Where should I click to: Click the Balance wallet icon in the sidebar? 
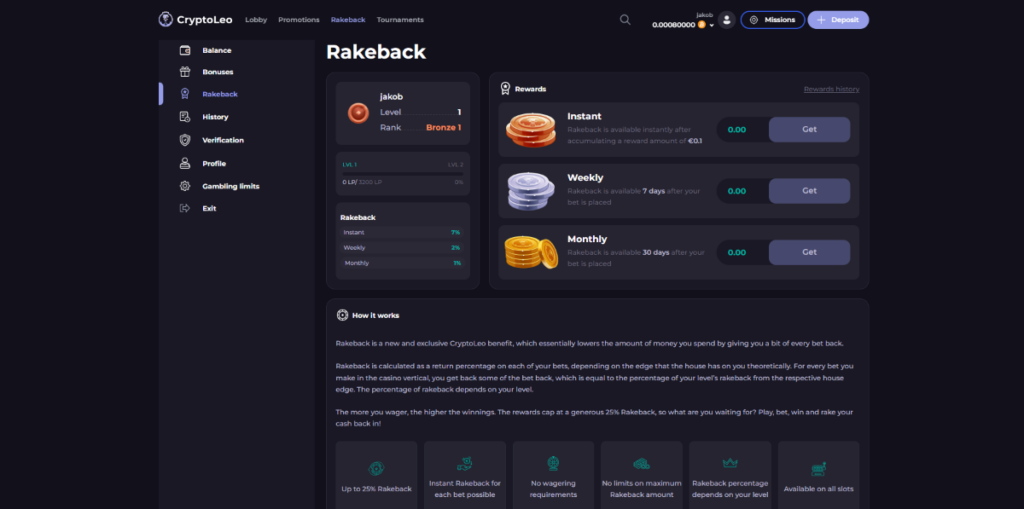coord(185,50)
